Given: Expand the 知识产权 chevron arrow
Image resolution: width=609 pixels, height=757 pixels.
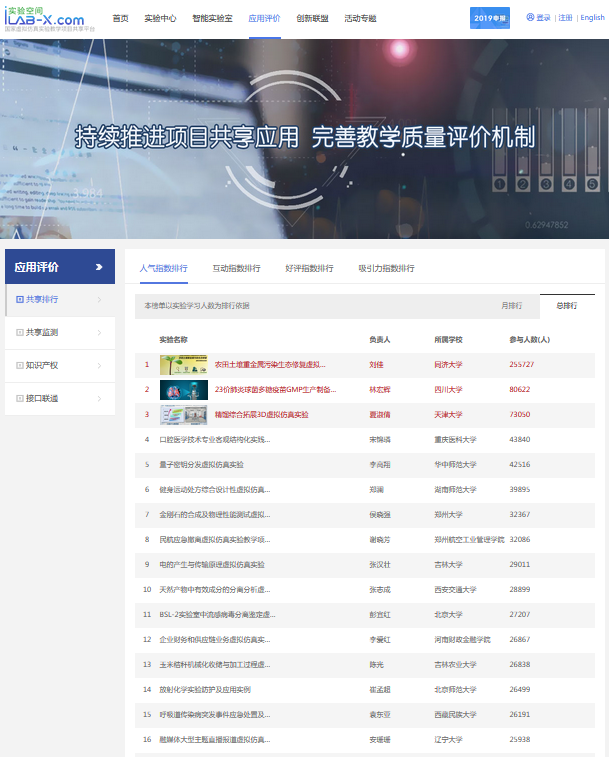Looking at the screenshot, I should pos(99,365).
